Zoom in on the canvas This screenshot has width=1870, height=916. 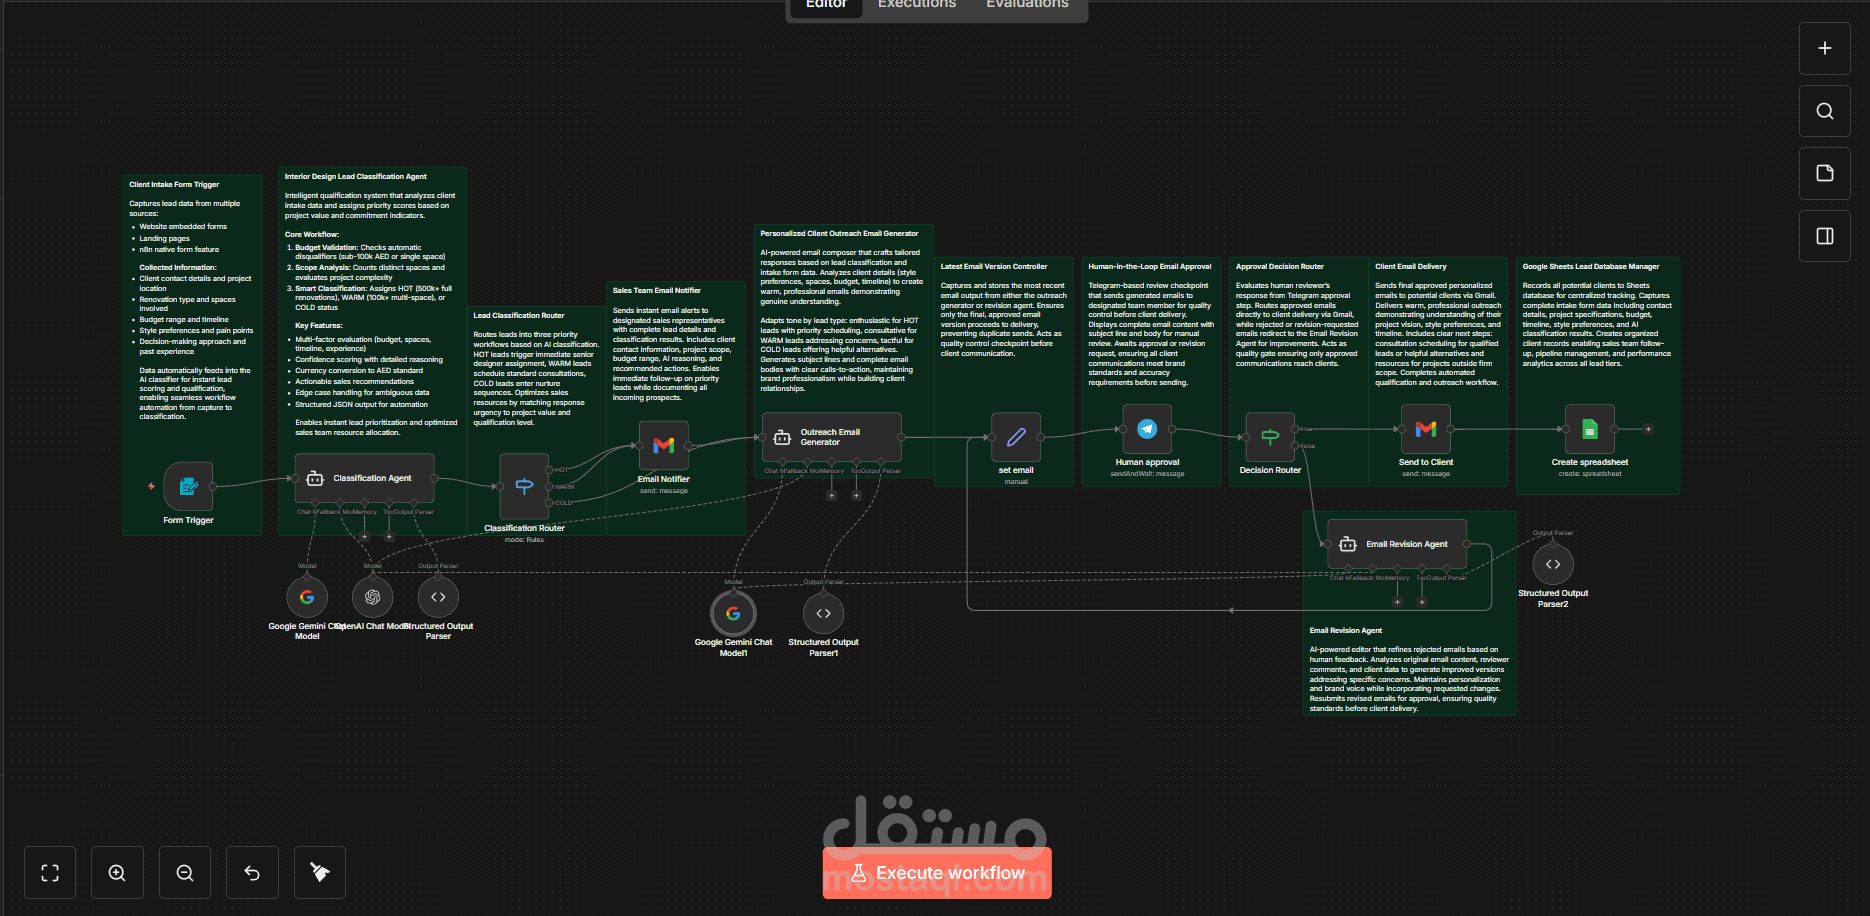[x=117, y=873]
